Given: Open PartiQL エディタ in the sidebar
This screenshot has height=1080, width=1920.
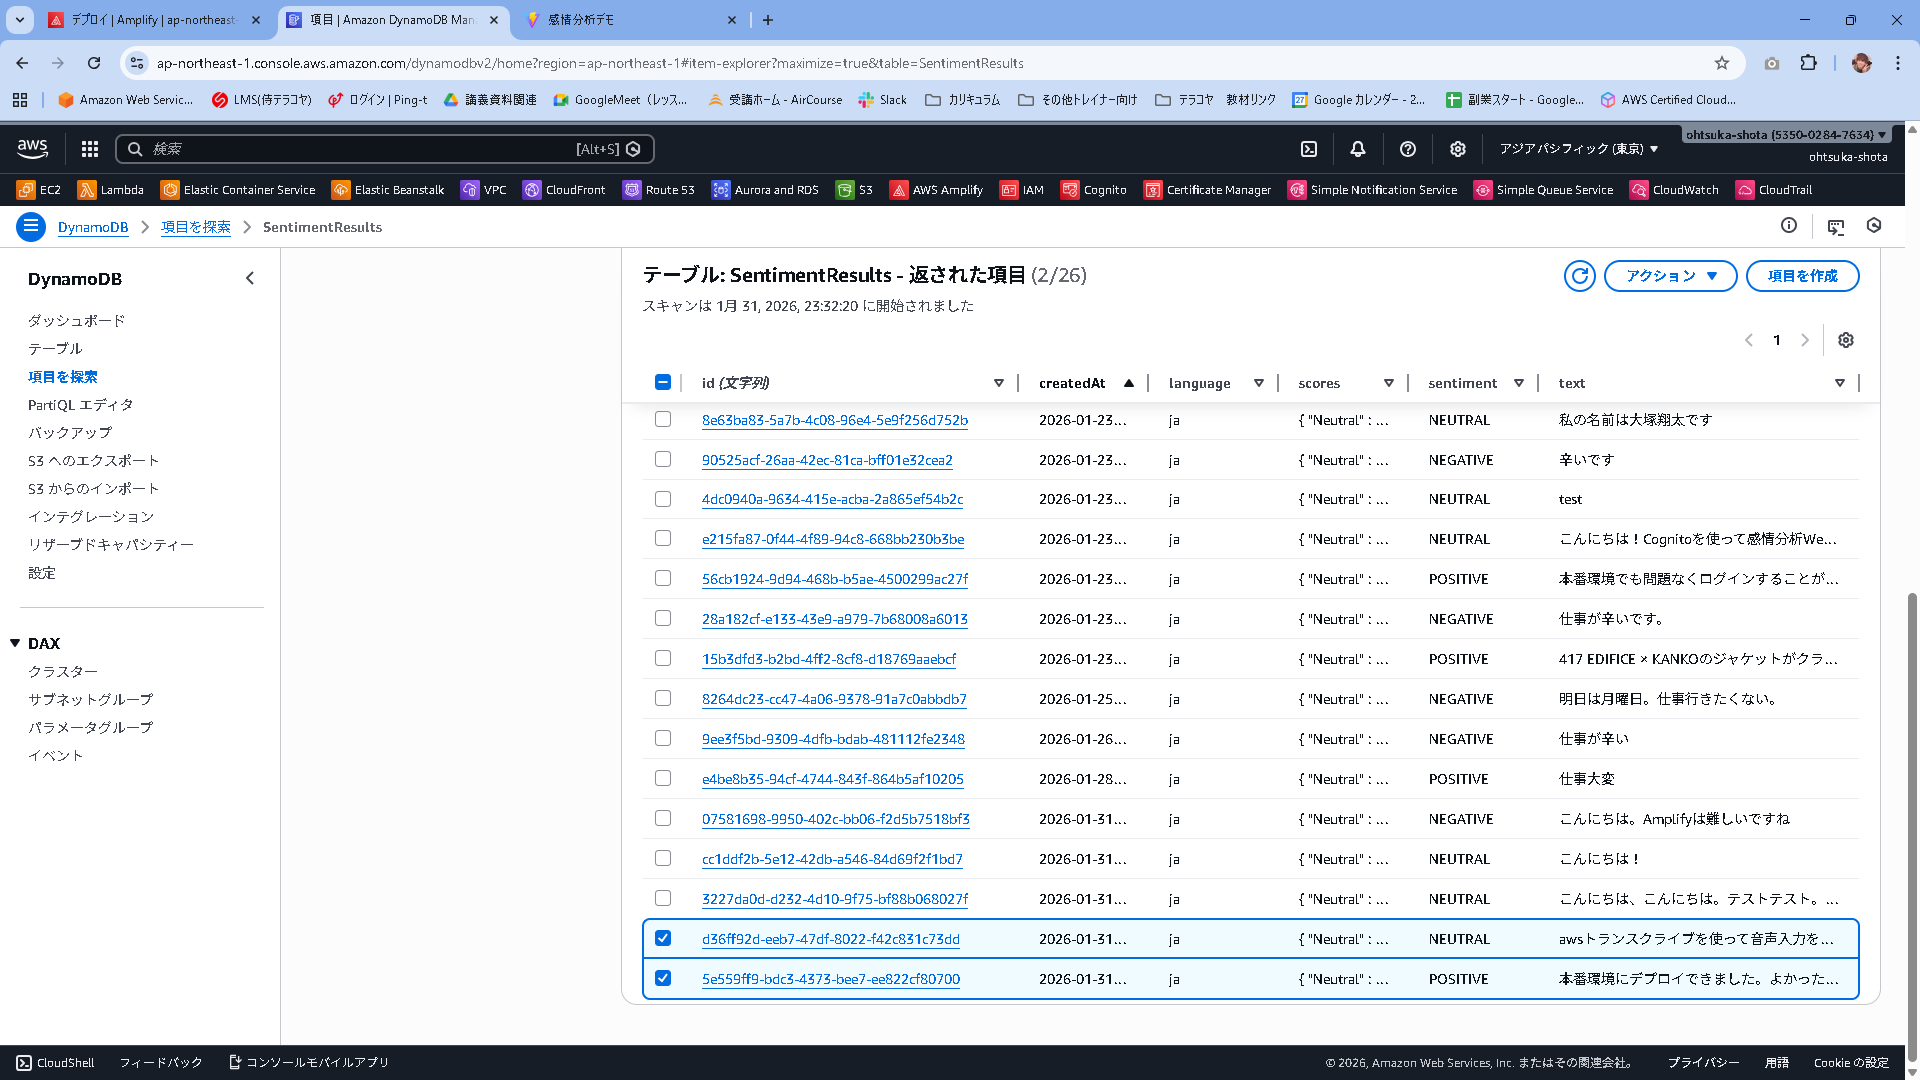Looking at the screenshot, I should pos(80,405).
